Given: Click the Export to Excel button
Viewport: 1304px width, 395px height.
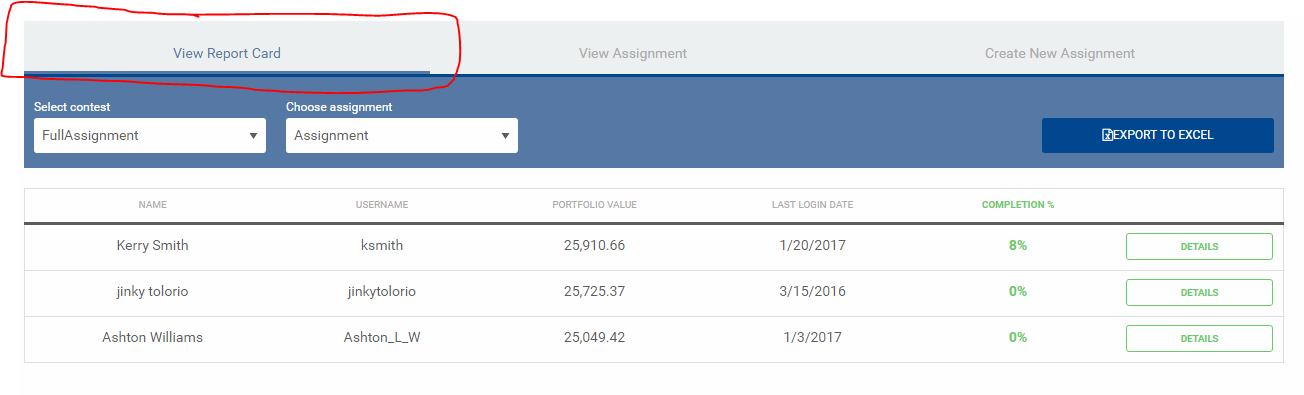Looking at the screenshot, I should (x=1158, y=135).
